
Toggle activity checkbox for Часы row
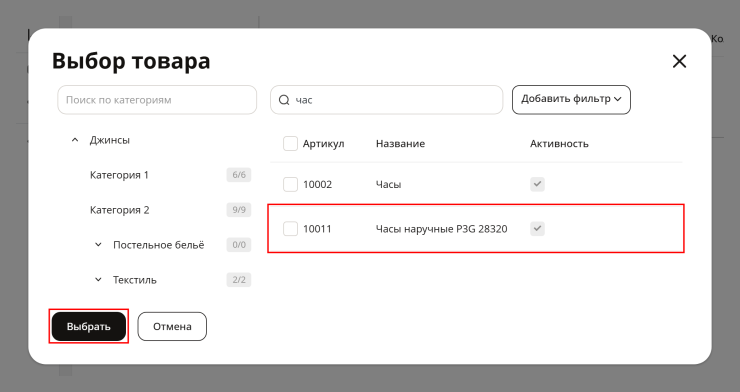click(x=537, y=184)
